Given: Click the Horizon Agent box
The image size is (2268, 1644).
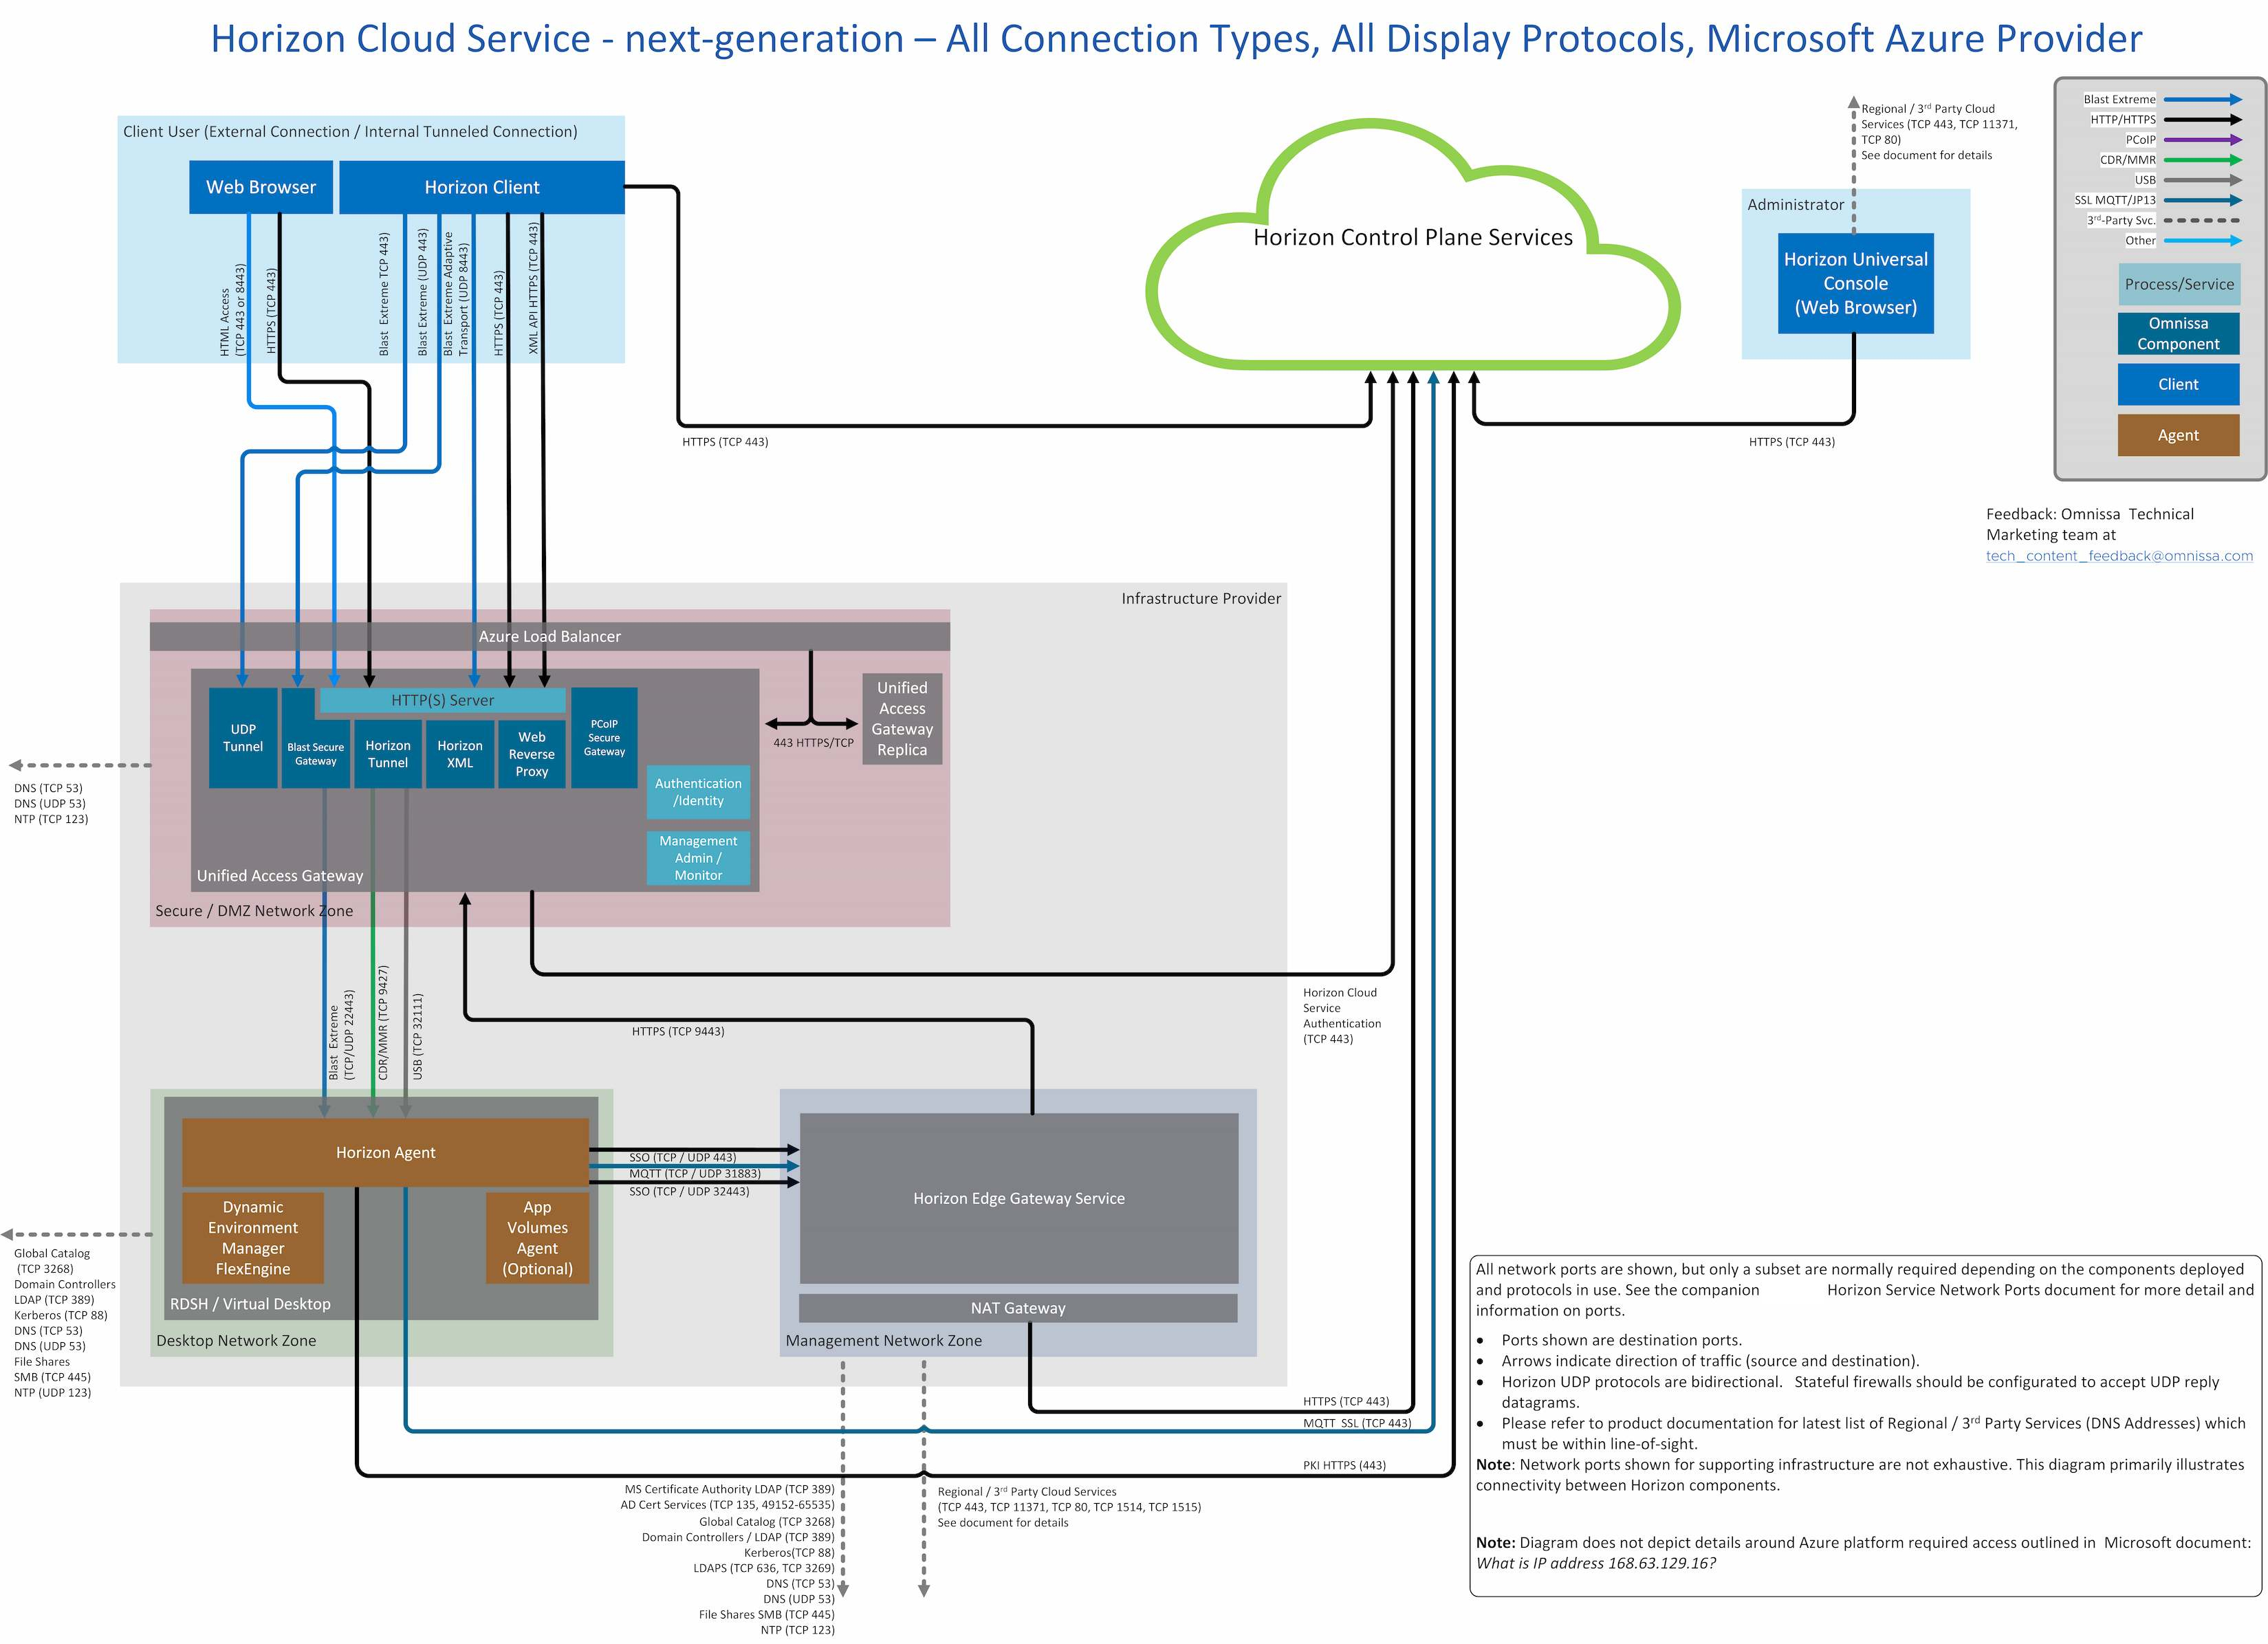Looking at the screenshot, I should [x=386, y=1152].
